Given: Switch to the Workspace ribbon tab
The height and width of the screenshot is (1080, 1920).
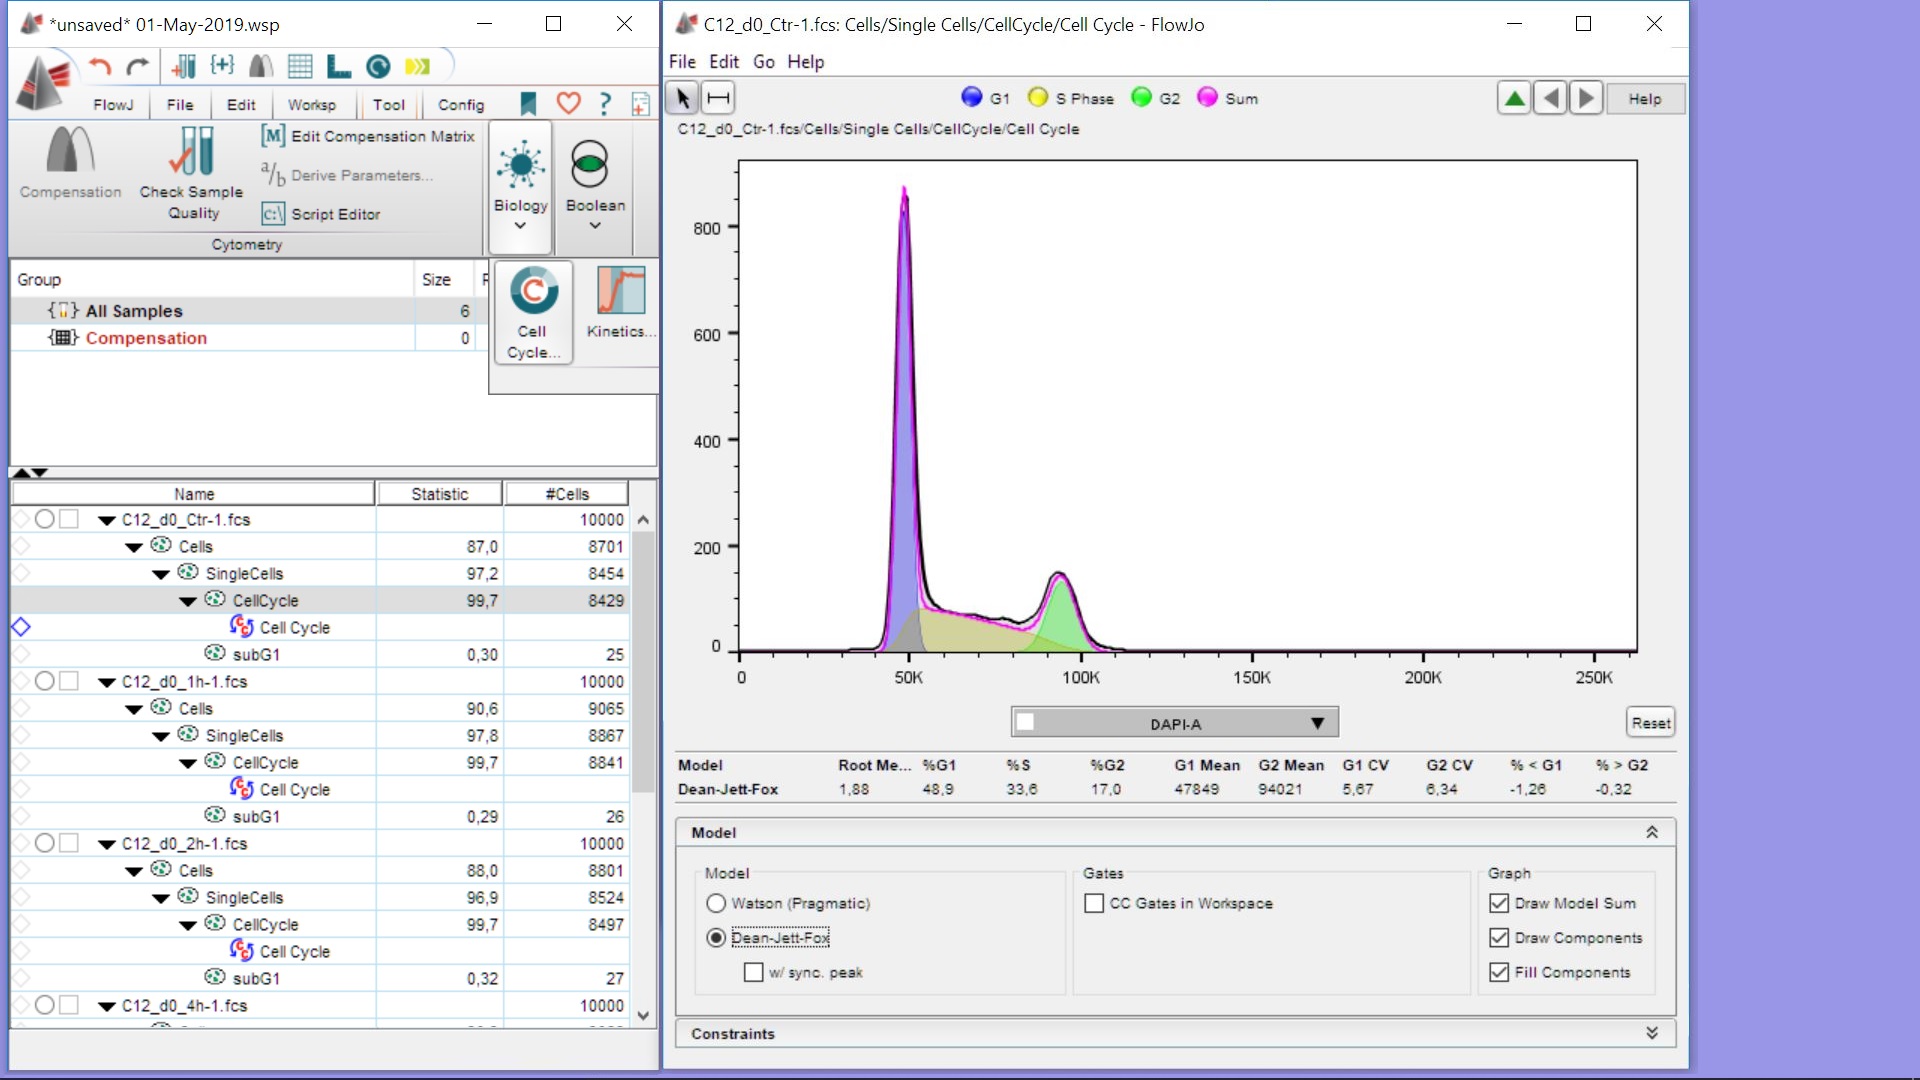Looking at the screenshot, I should [312, 104].
